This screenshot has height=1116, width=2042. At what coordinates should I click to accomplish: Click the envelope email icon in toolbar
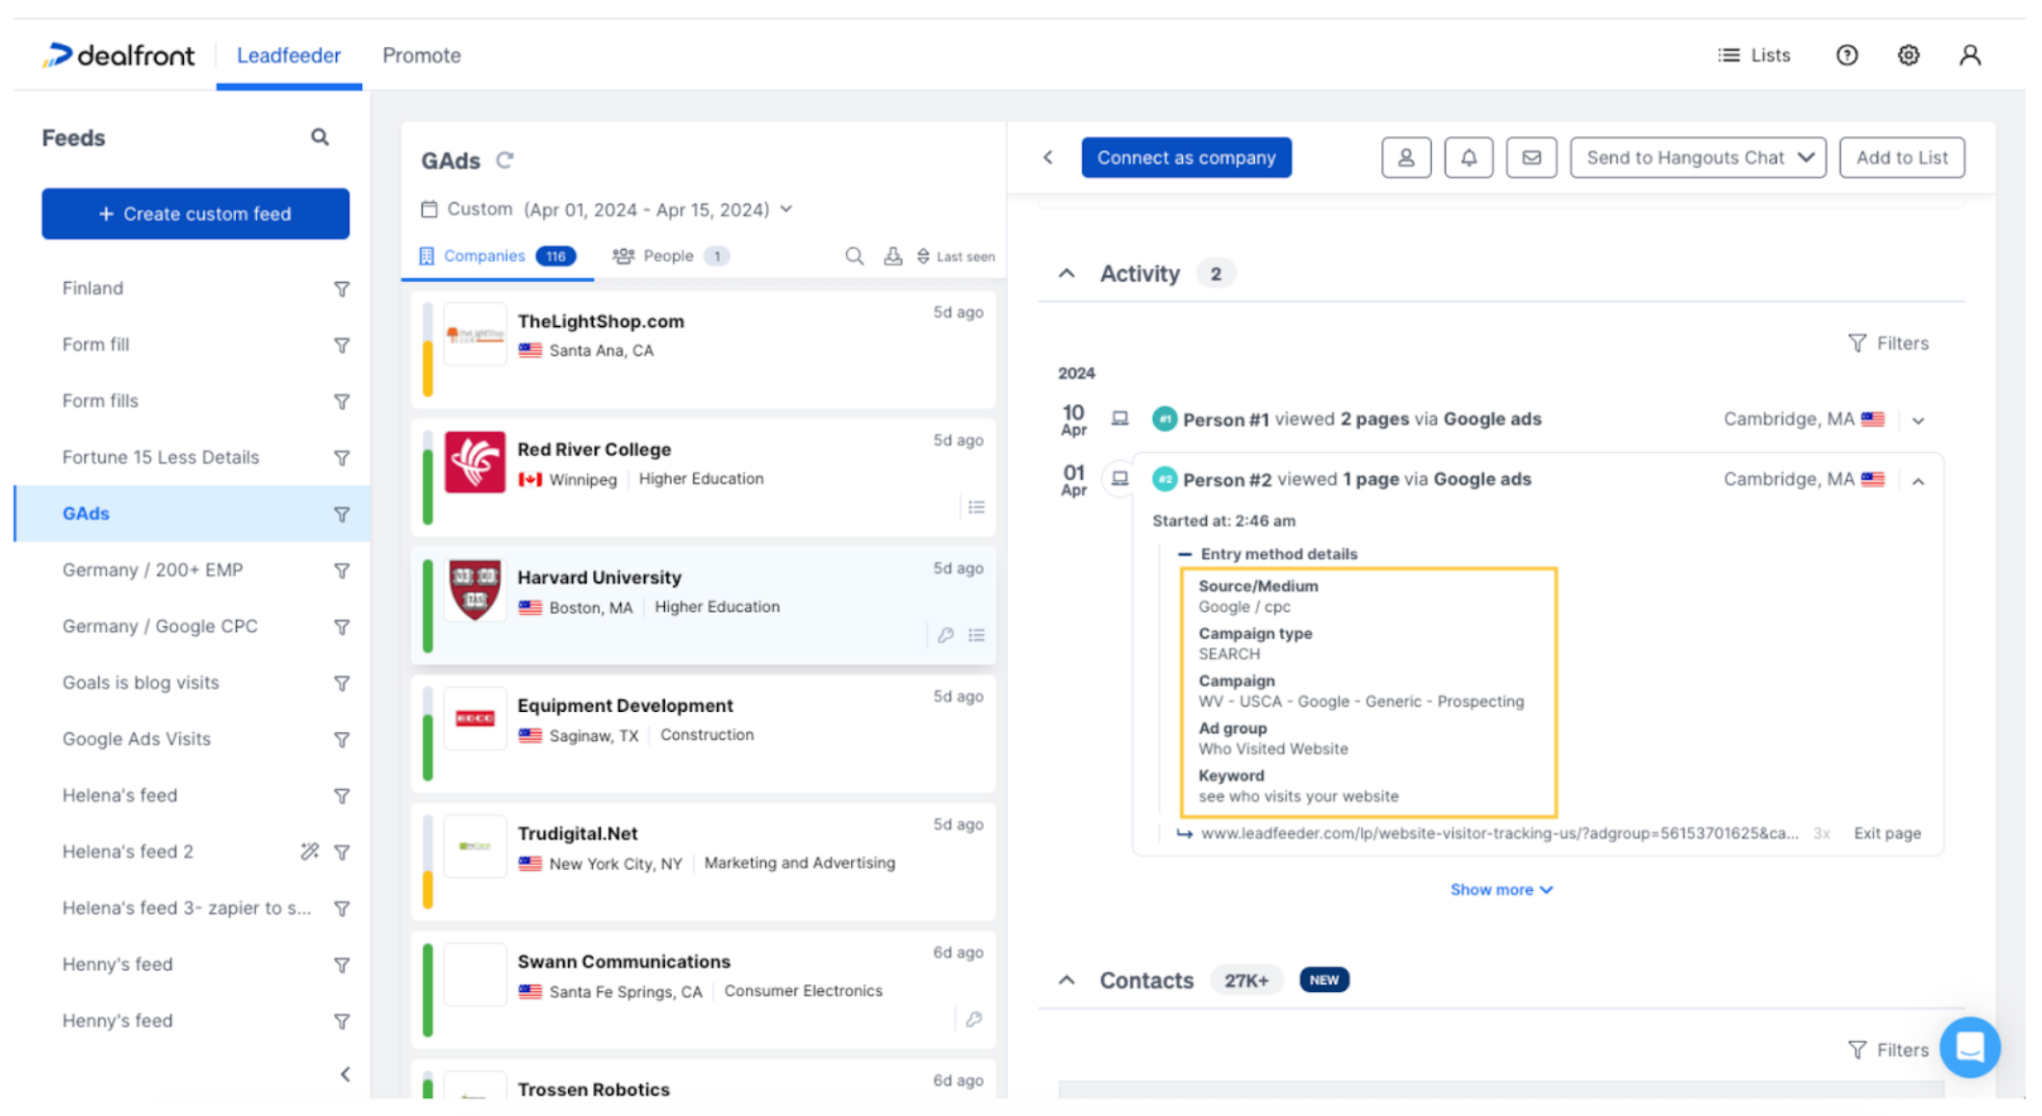pyautogui.click(x=1531, y=157)
